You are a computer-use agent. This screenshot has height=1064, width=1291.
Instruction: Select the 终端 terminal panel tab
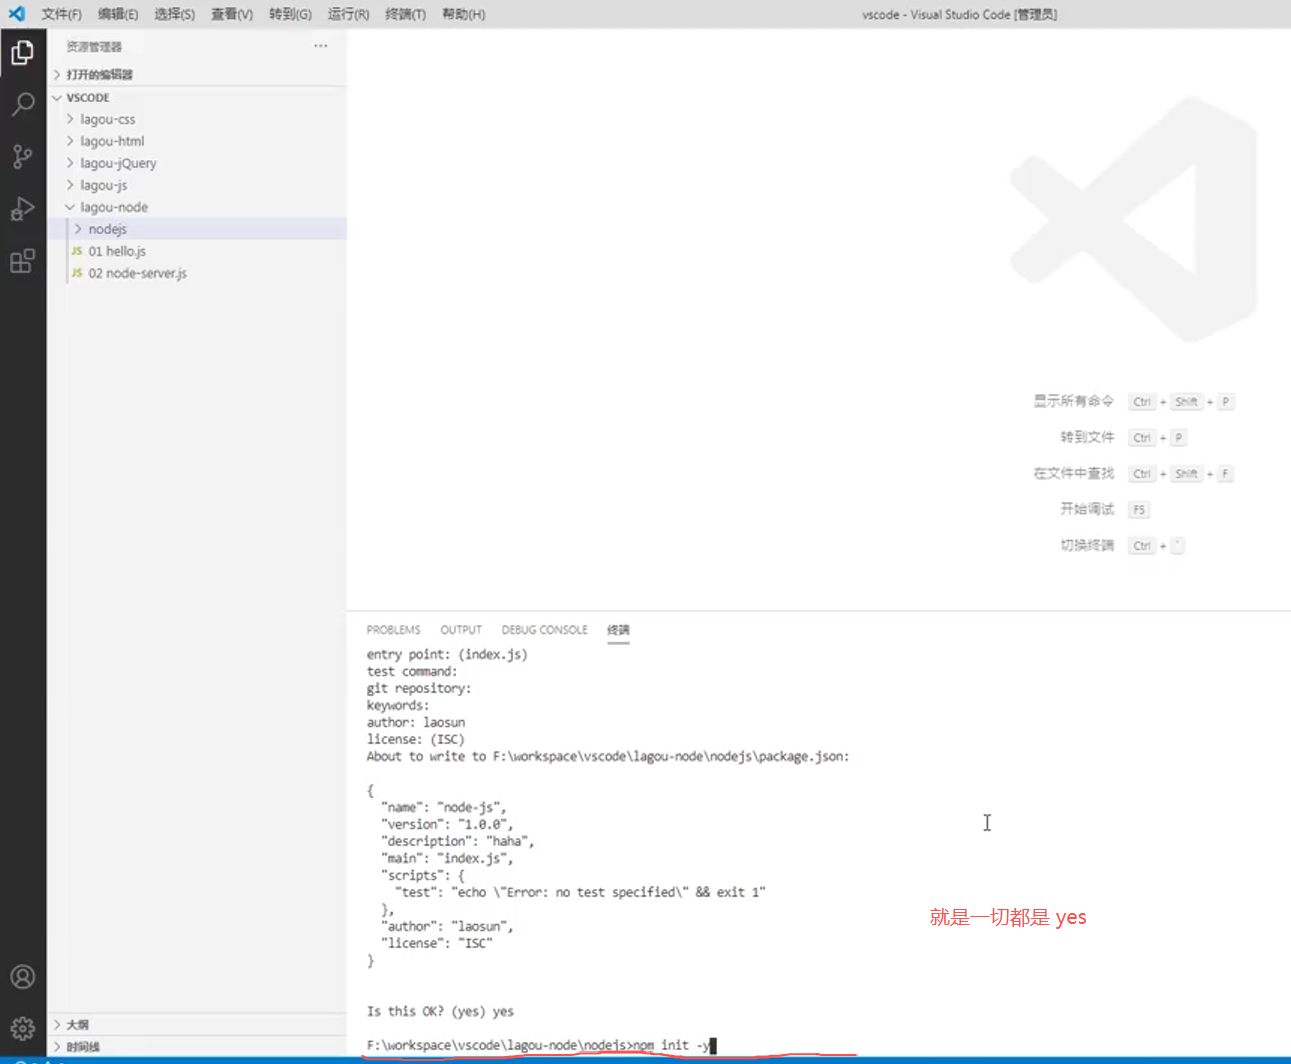click(x=618, y=630)
